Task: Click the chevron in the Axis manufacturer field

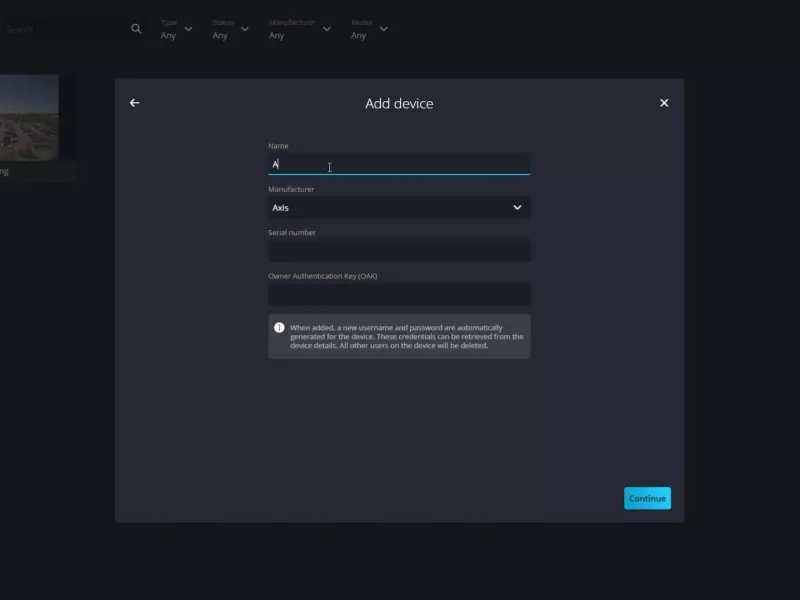Action: point(517,208)
